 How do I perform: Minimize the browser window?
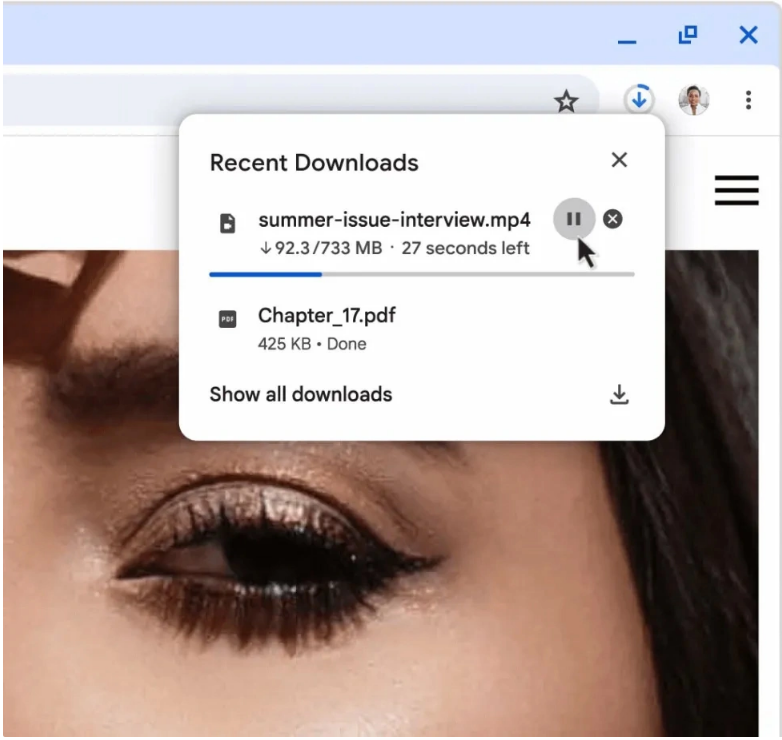pos(627,37)
